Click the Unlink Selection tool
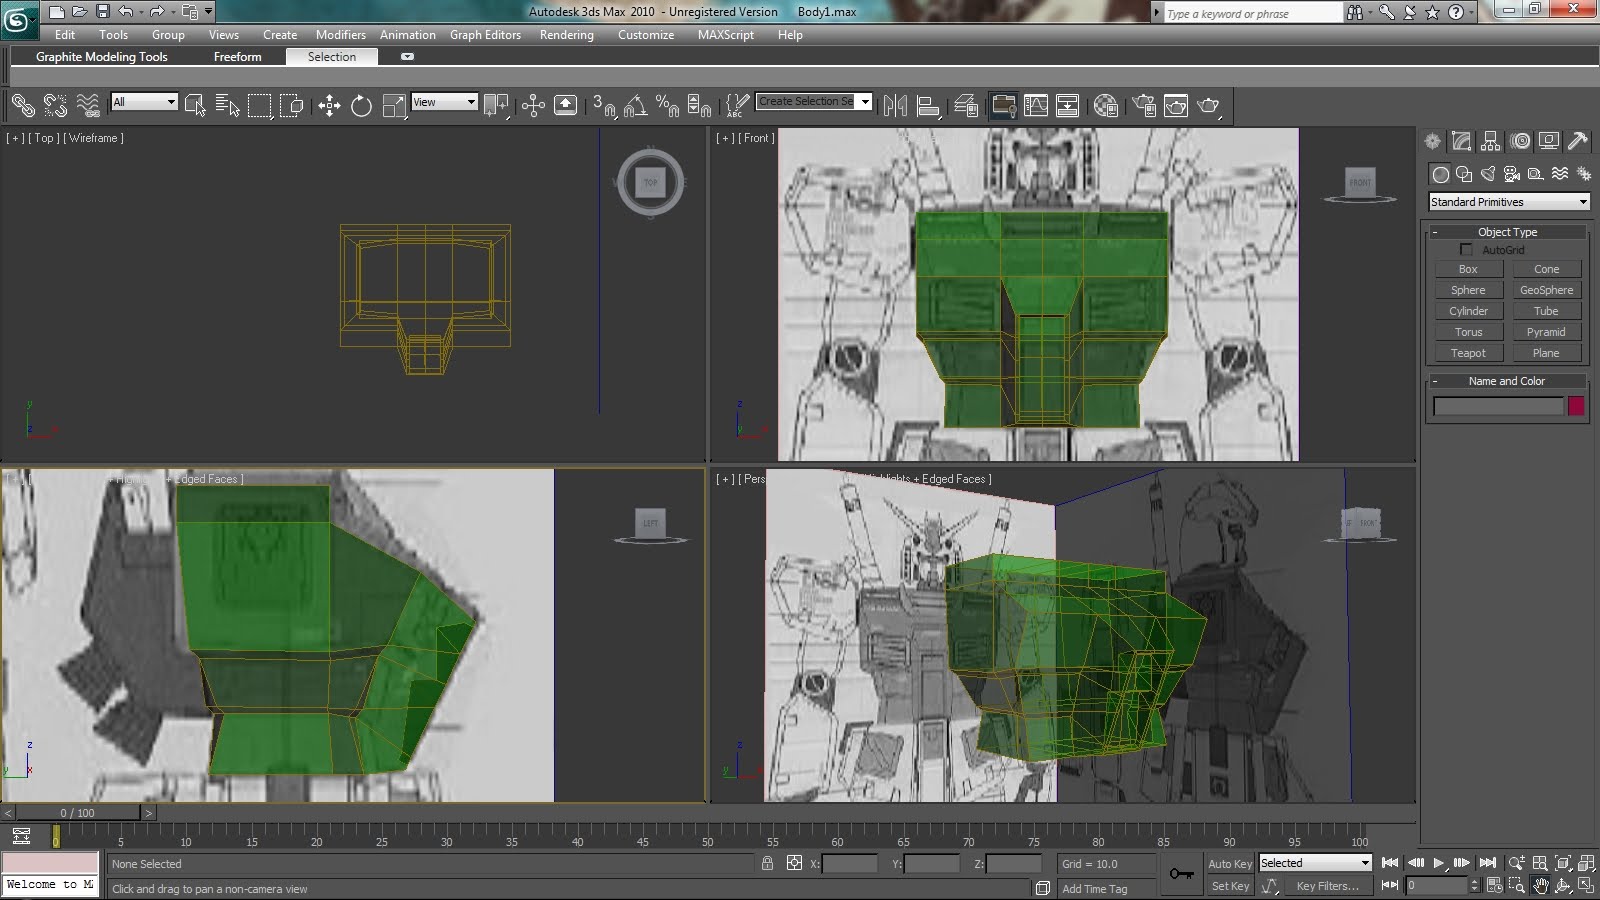 (x=55, y=105)
